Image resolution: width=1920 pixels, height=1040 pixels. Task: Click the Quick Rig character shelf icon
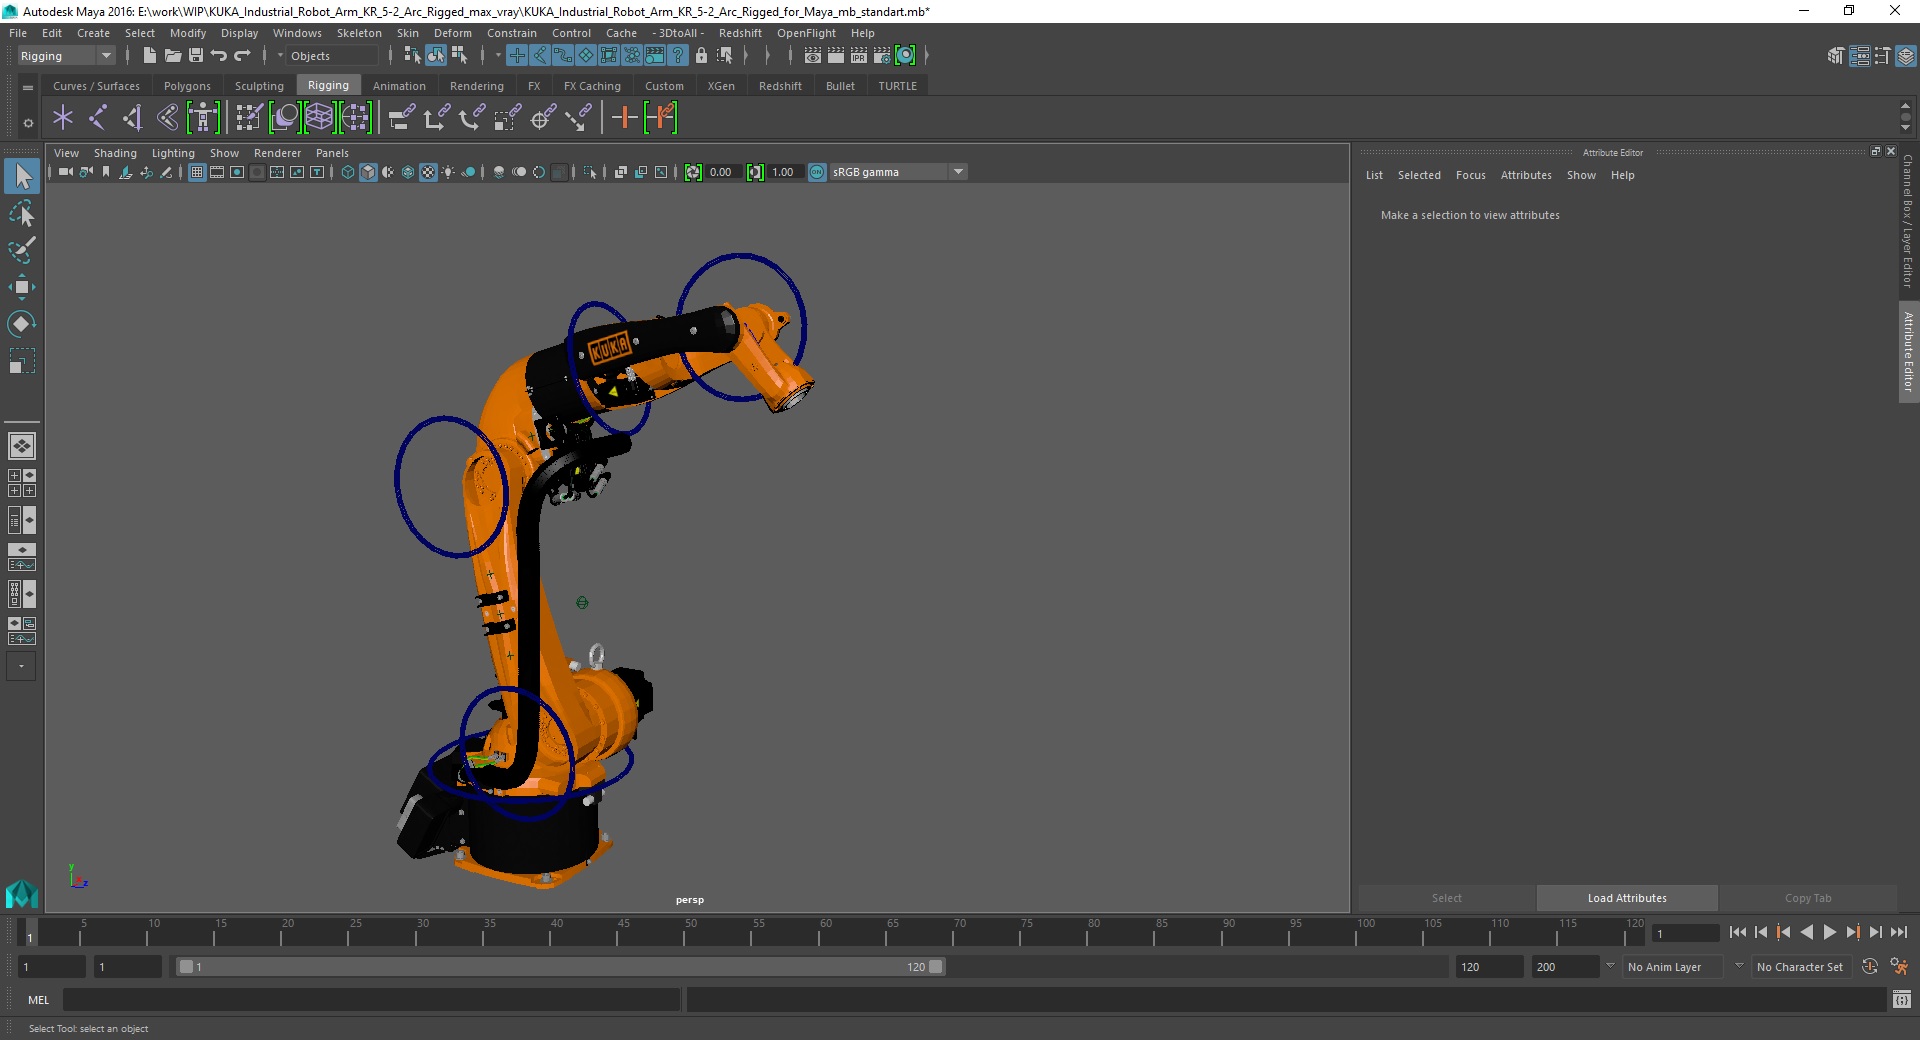[x=202, y=118]
